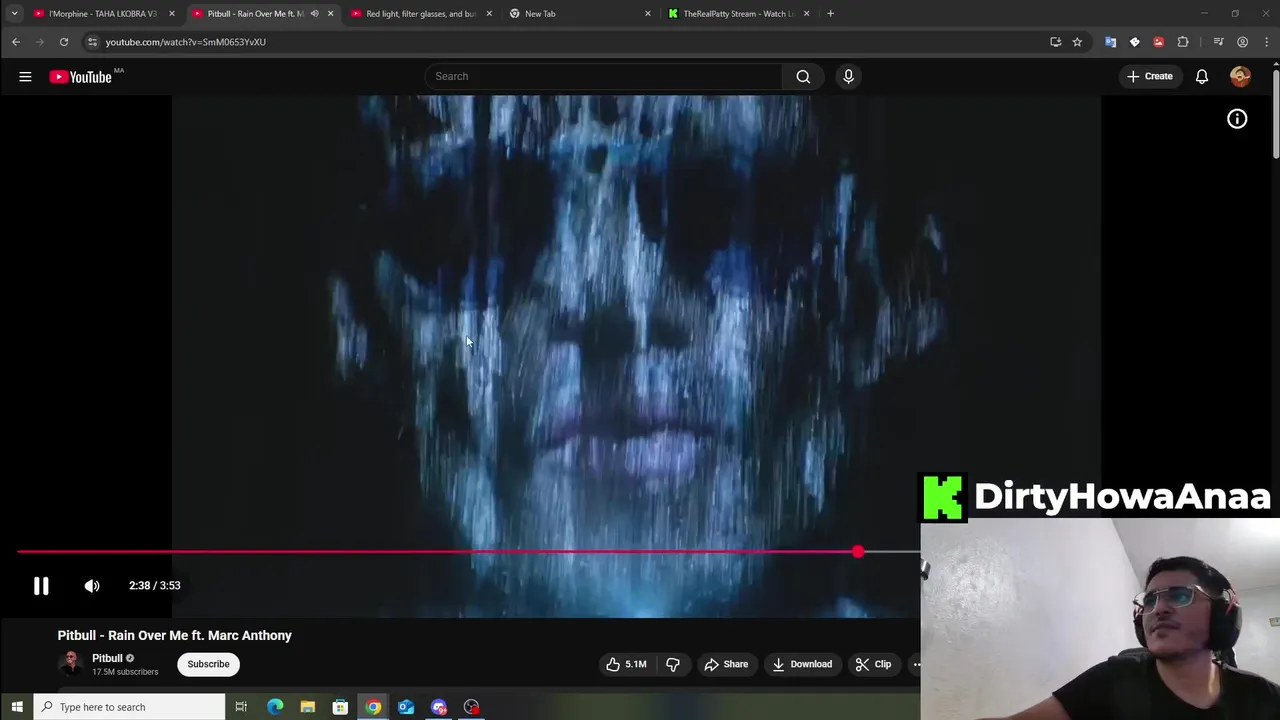Start voice search with the microphone

pyautogui.click(x=848, y=76)
